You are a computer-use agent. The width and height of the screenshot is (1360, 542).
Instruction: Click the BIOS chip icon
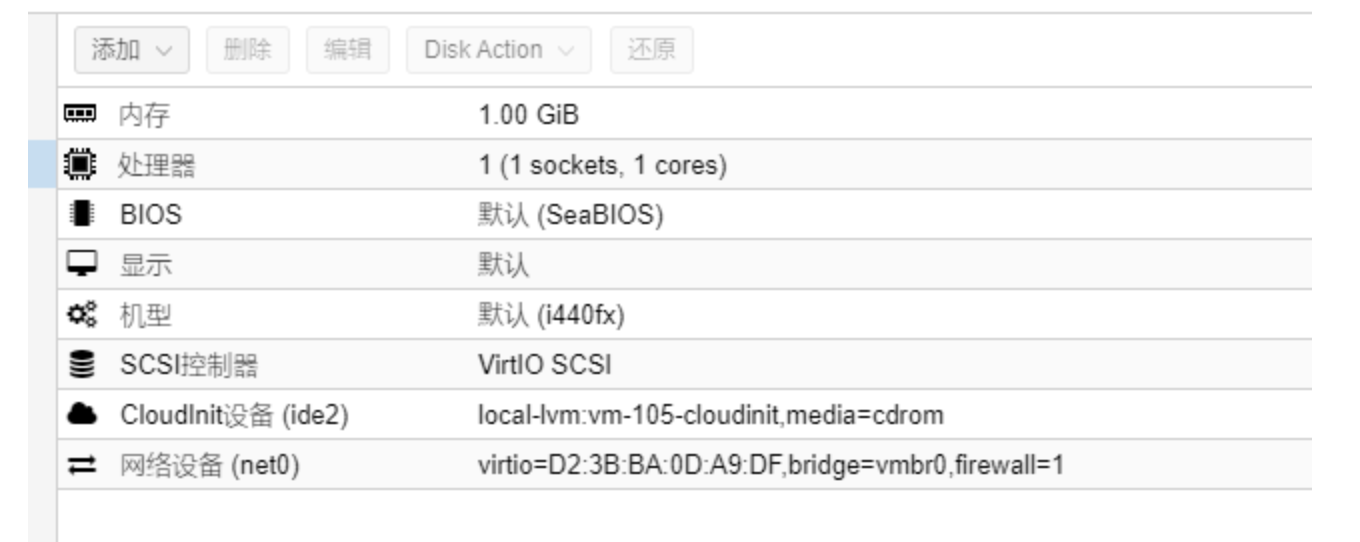80,215
